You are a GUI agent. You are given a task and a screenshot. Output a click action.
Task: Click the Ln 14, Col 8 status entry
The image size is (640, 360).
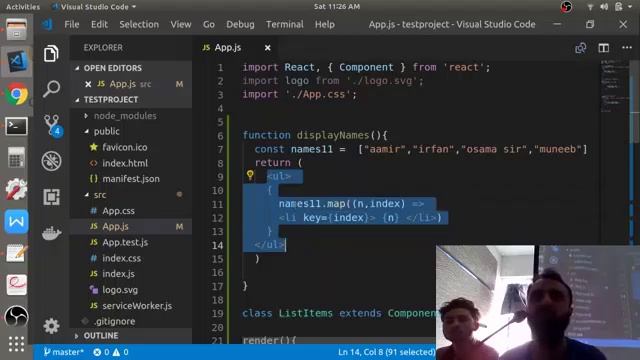click(x=387, y=352)
